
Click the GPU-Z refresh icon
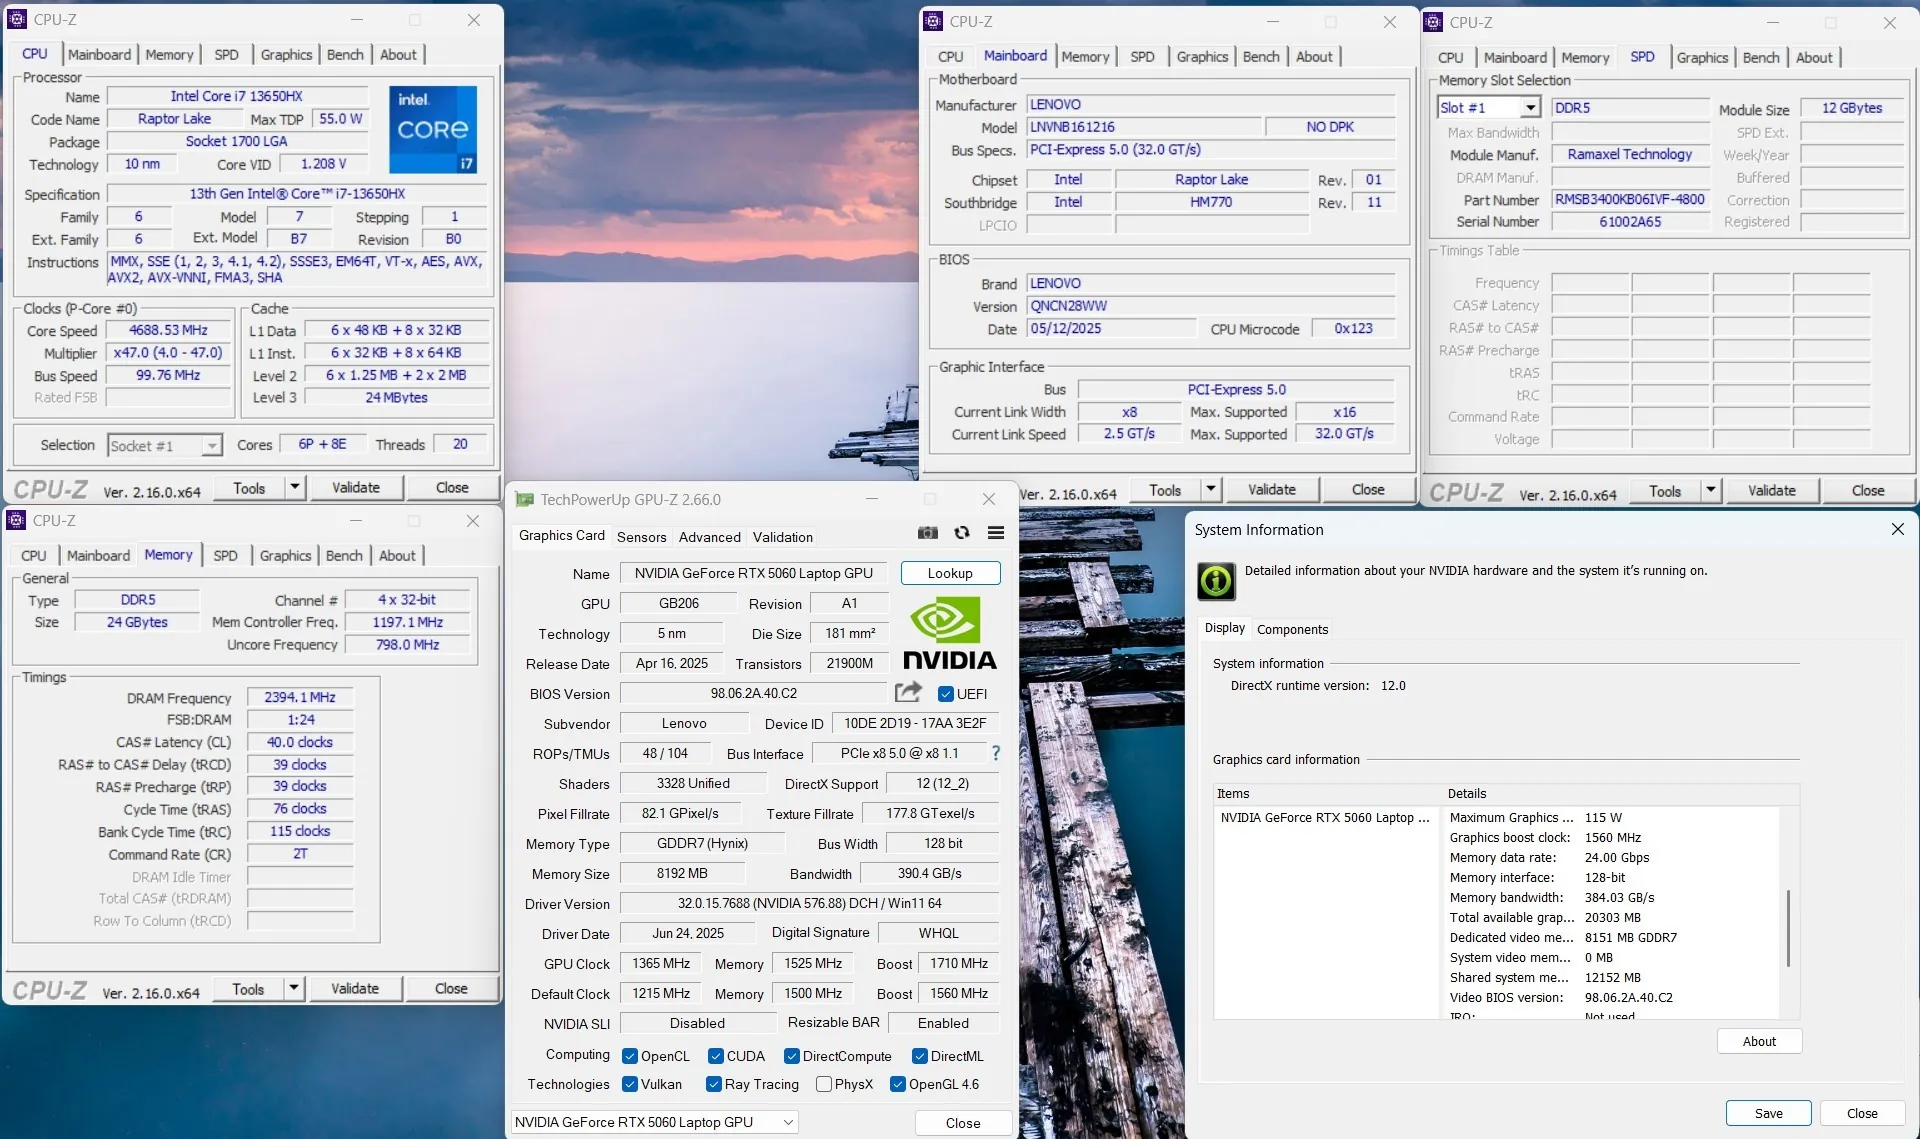[962, 533]
